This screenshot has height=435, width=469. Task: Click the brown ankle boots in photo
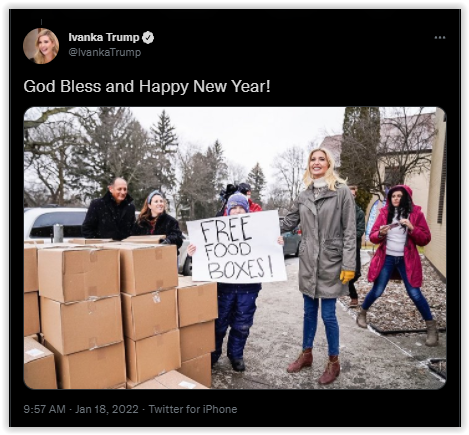pyautogui.click(x=313, y=365)
